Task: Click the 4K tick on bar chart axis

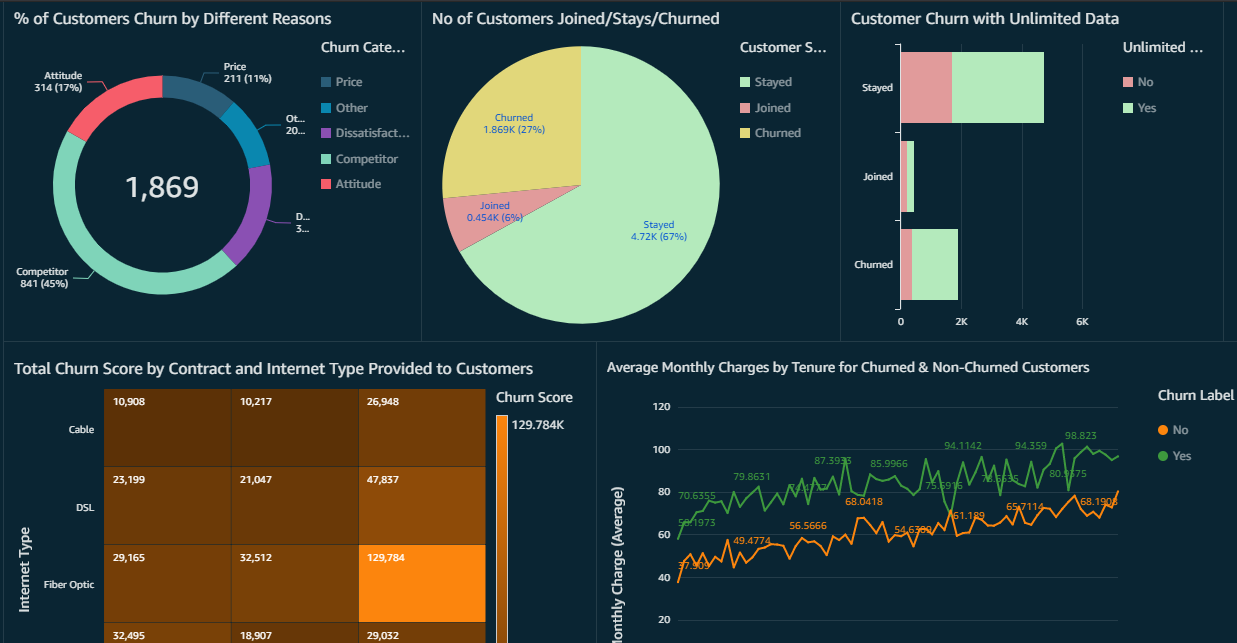Action: click(x=1022, y=322)
